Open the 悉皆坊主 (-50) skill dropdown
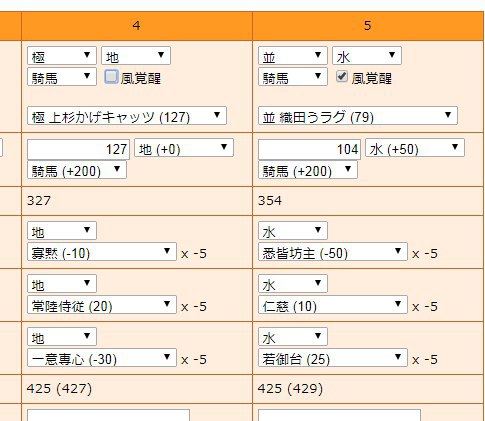The width and height of the screenshot is (485, 421). point(333,252)
